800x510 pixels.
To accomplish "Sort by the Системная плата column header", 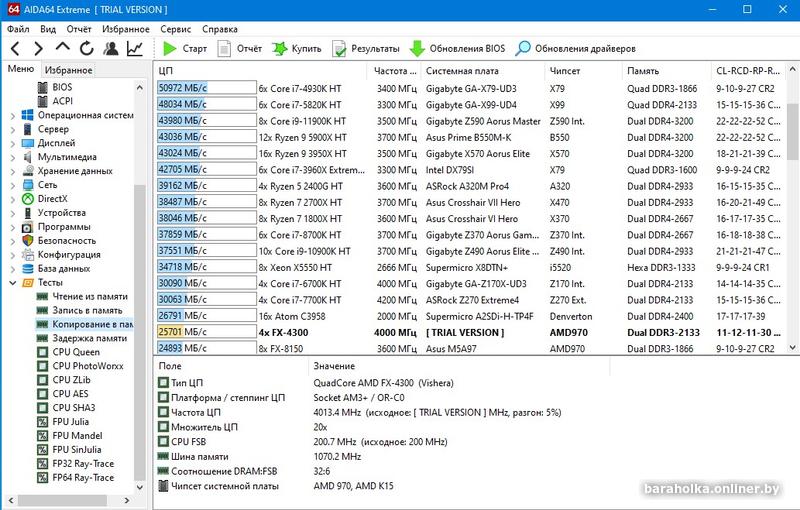I will pos(483,71).
